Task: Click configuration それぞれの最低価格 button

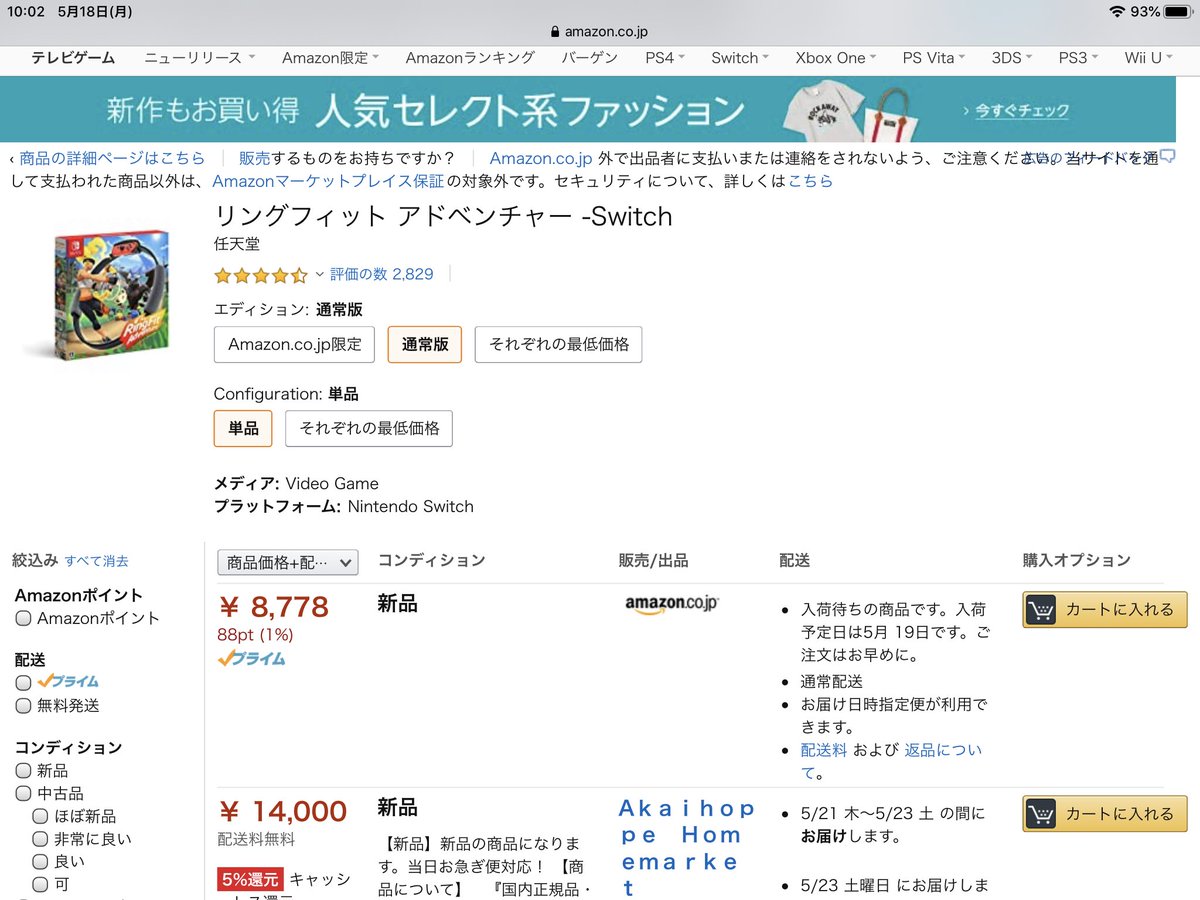Action: pyautogui.click(x=369, y=428)
